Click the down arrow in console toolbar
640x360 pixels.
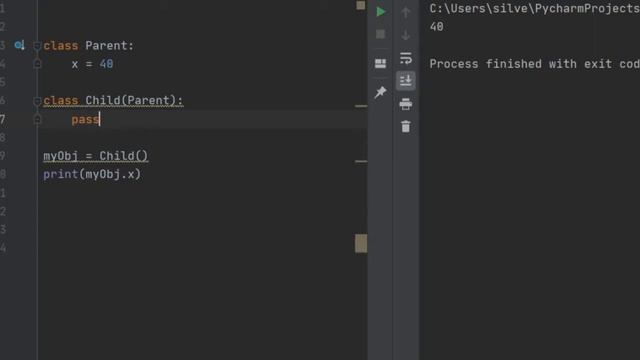click(405, 35)
